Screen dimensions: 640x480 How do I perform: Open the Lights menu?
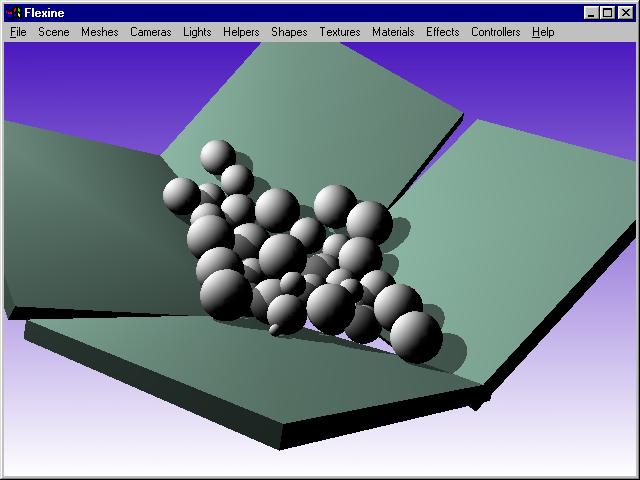pos(197,32)
